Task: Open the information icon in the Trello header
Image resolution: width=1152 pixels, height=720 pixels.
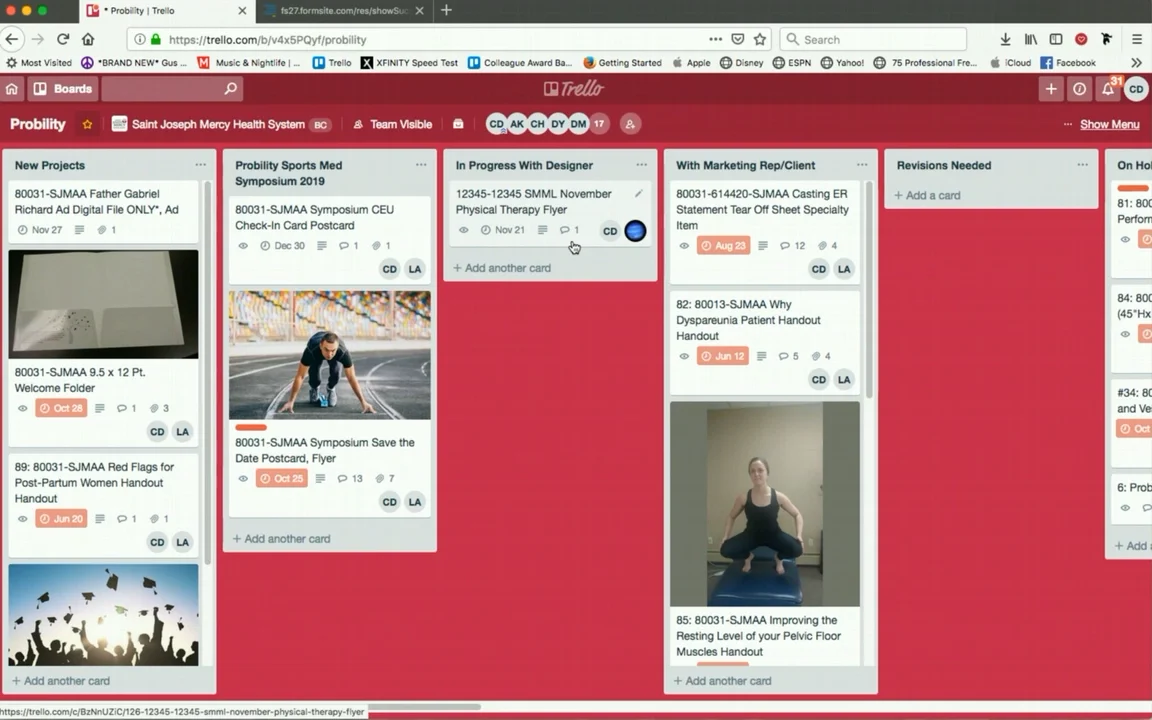Action: coord(1079,89)
